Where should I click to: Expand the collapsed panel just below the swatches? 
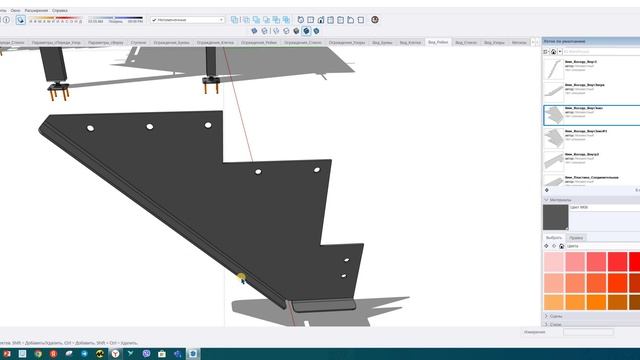[591, 316]
